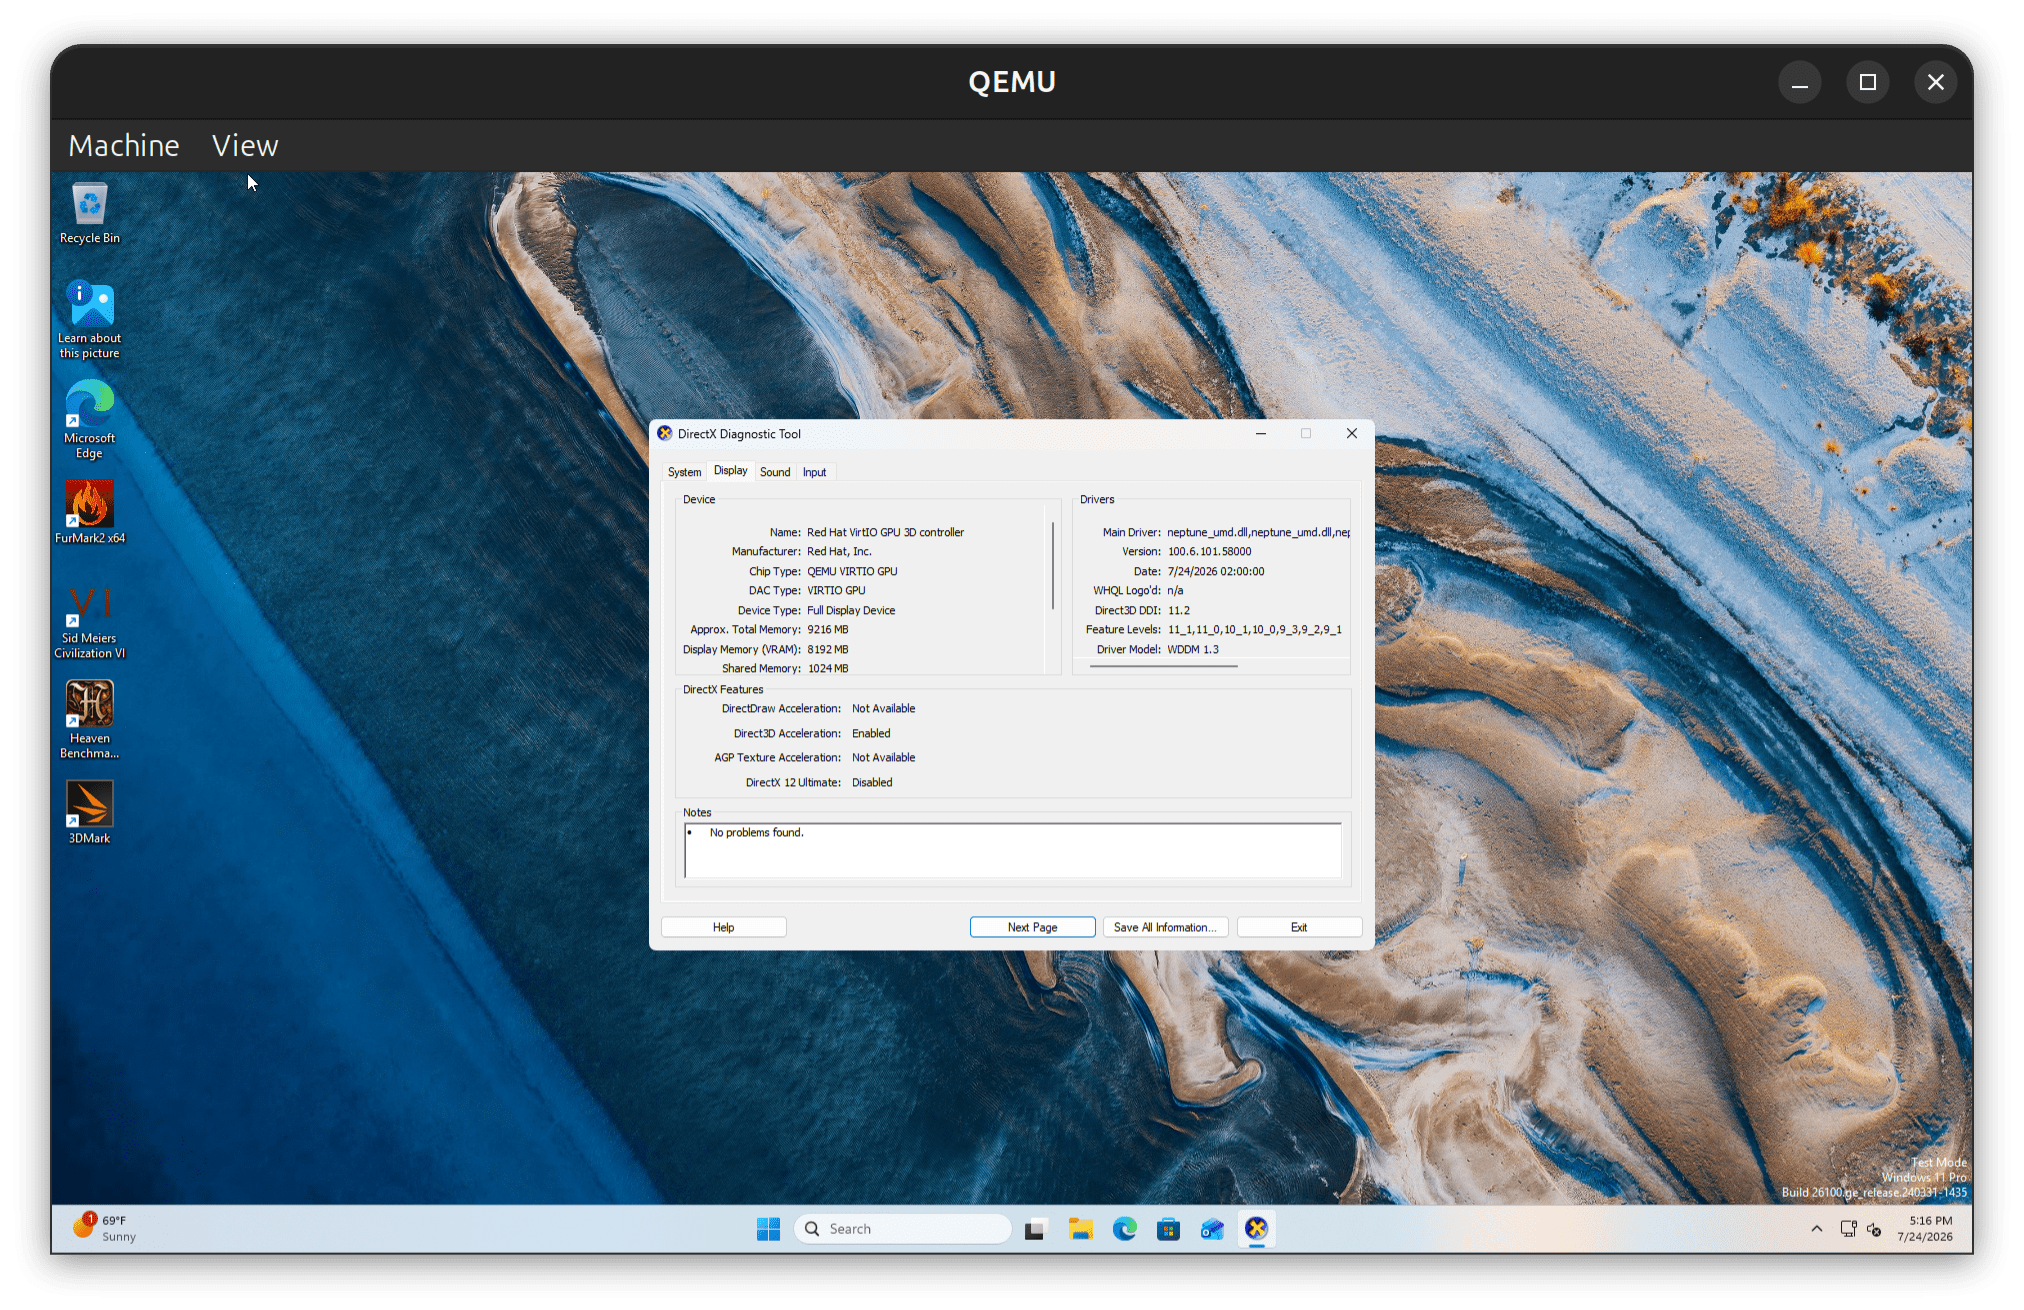
Task: Minimize the QEMU window
Action: click(1800, 82)
